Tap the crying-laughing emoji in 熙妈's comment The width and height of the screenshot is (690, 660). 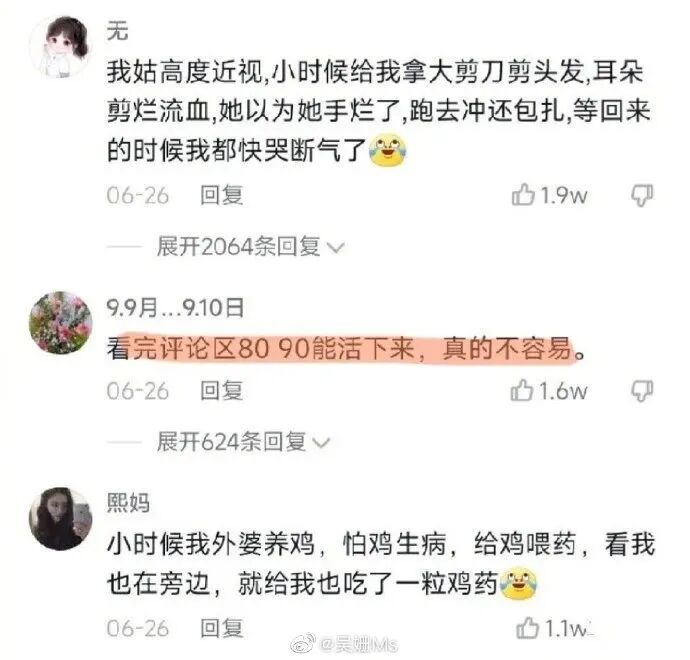pyautogui.click(x=519, y=583)
